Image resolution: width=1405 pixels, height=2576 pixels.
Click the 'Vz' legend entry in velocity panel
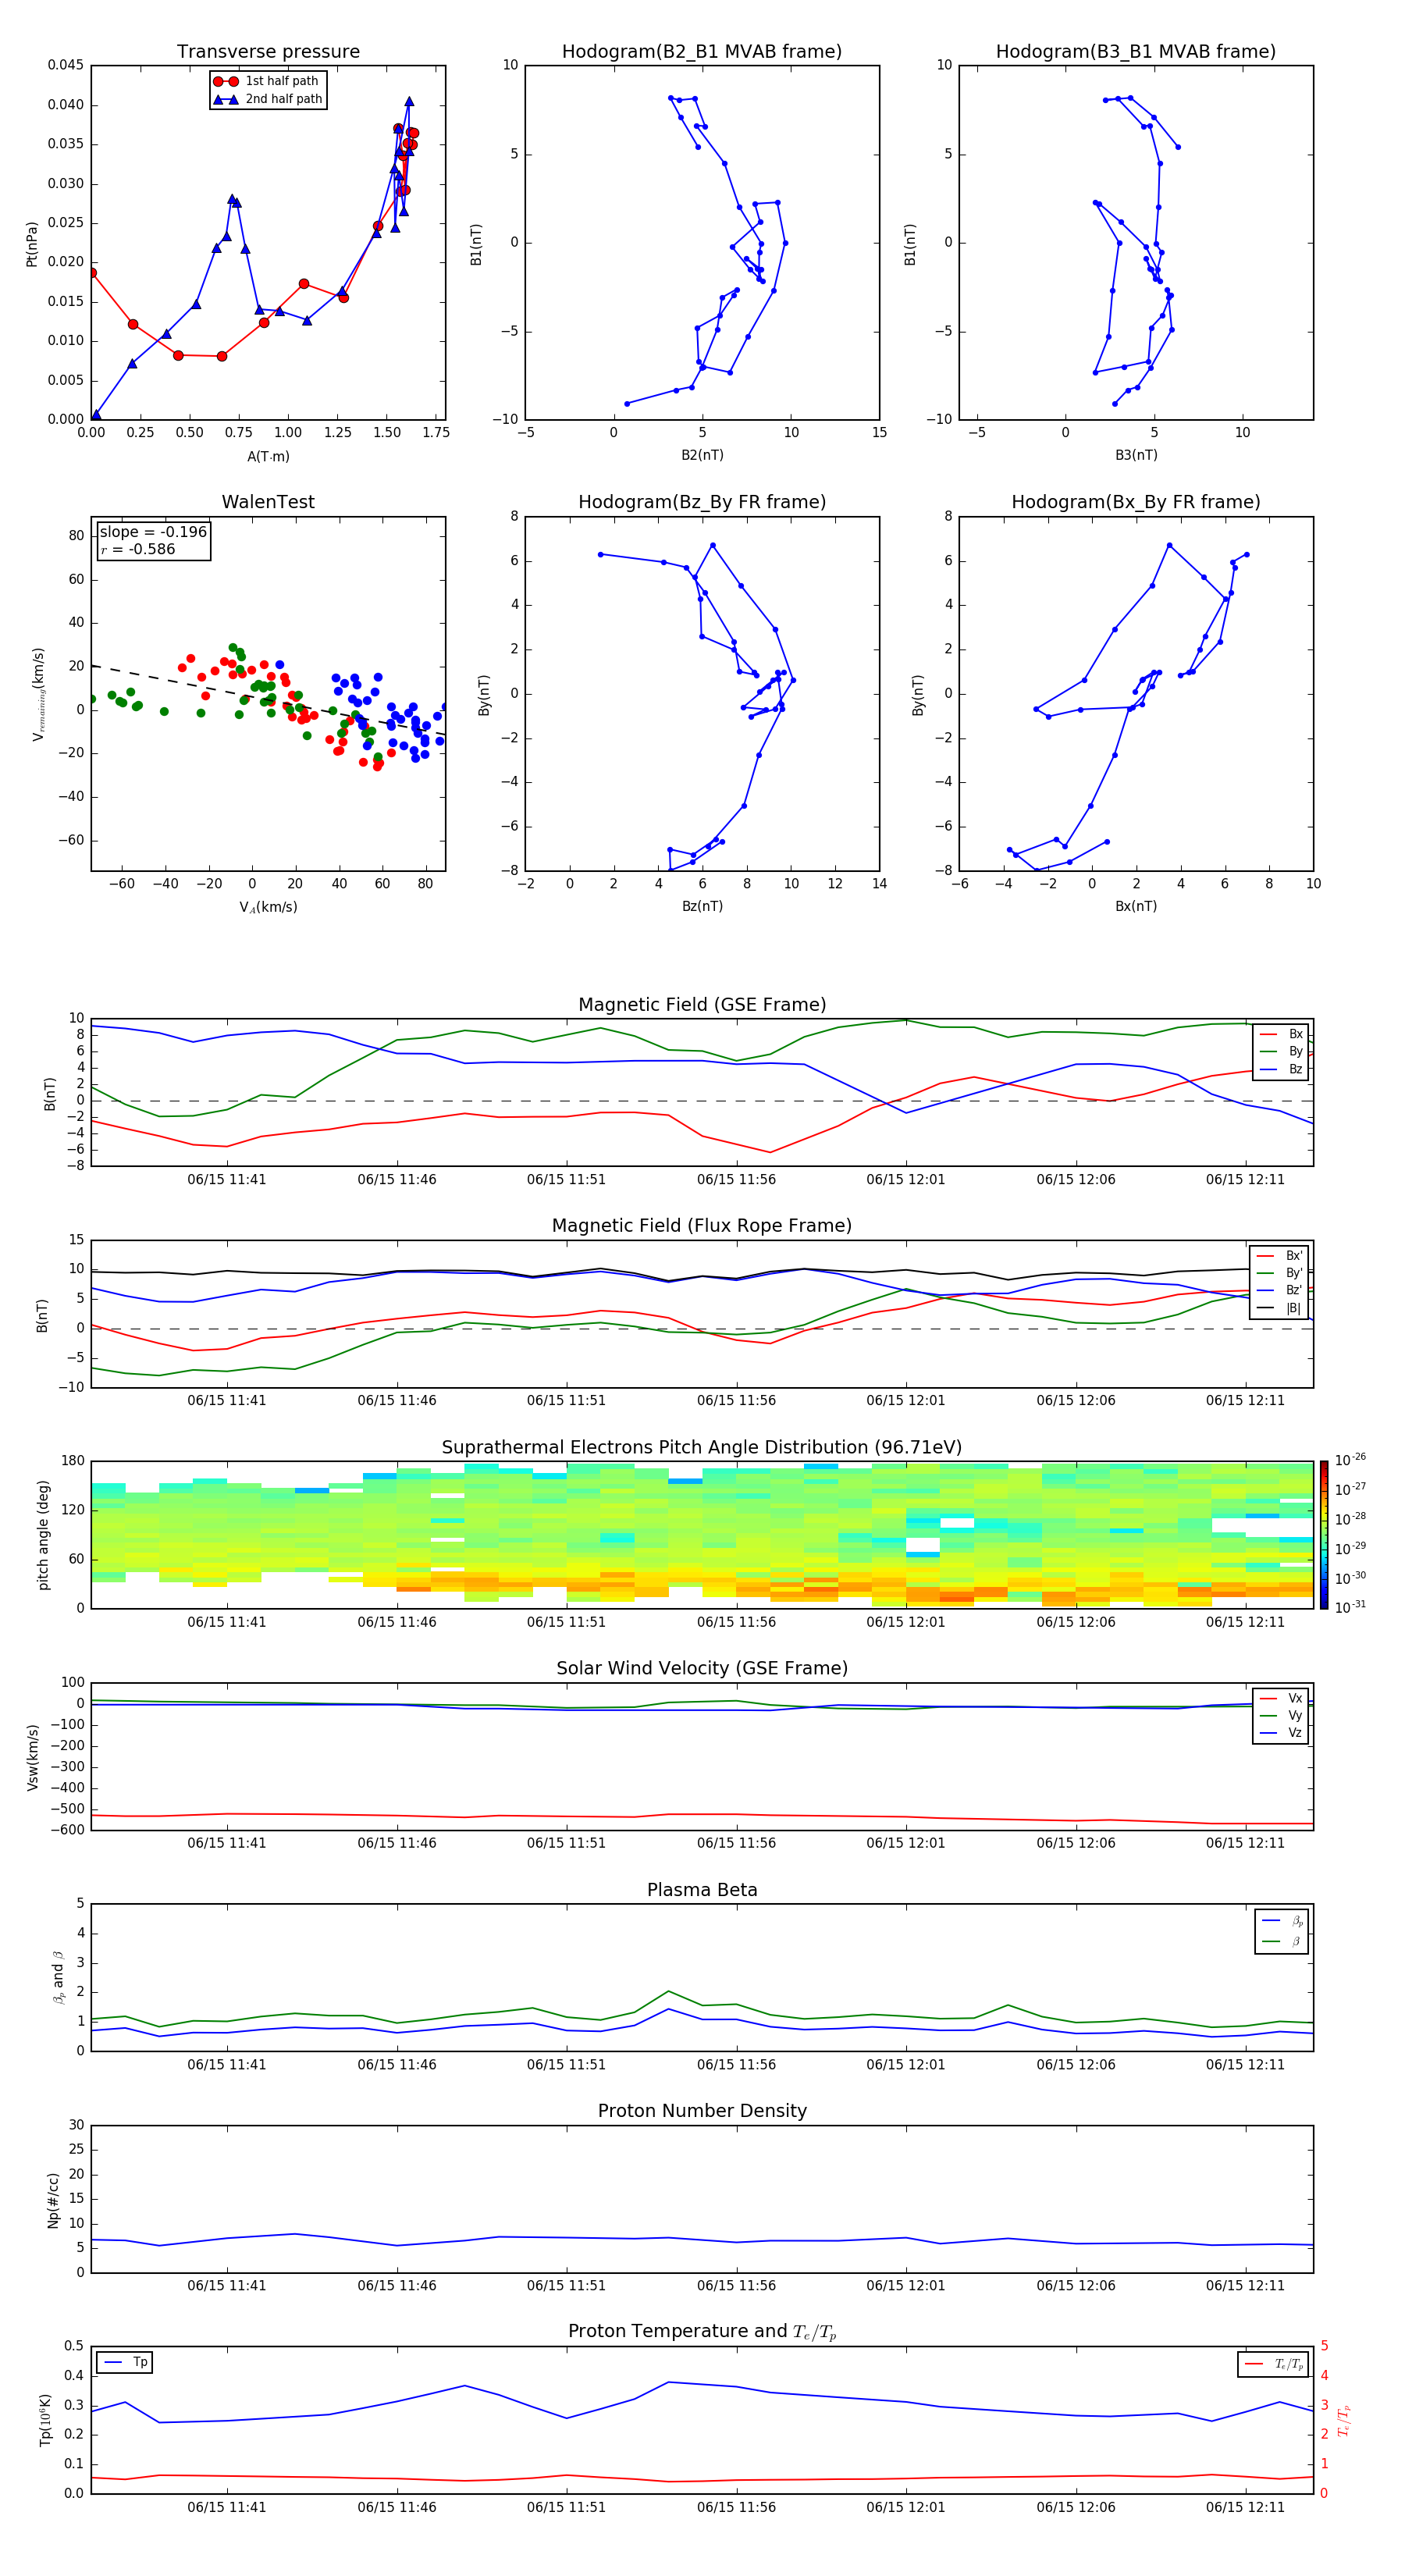pyautogui.click(x=1281, y=1733)
